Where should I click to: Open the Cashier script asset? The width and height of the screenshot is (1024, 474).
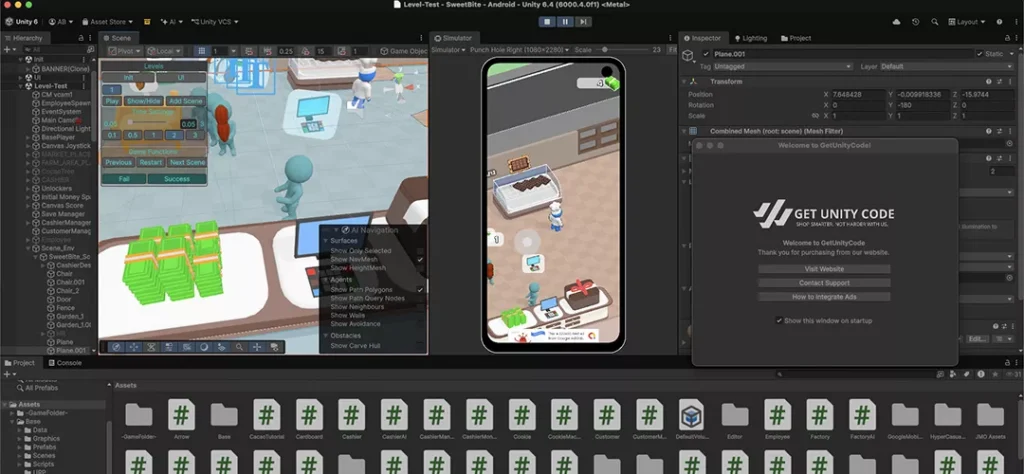351,415
